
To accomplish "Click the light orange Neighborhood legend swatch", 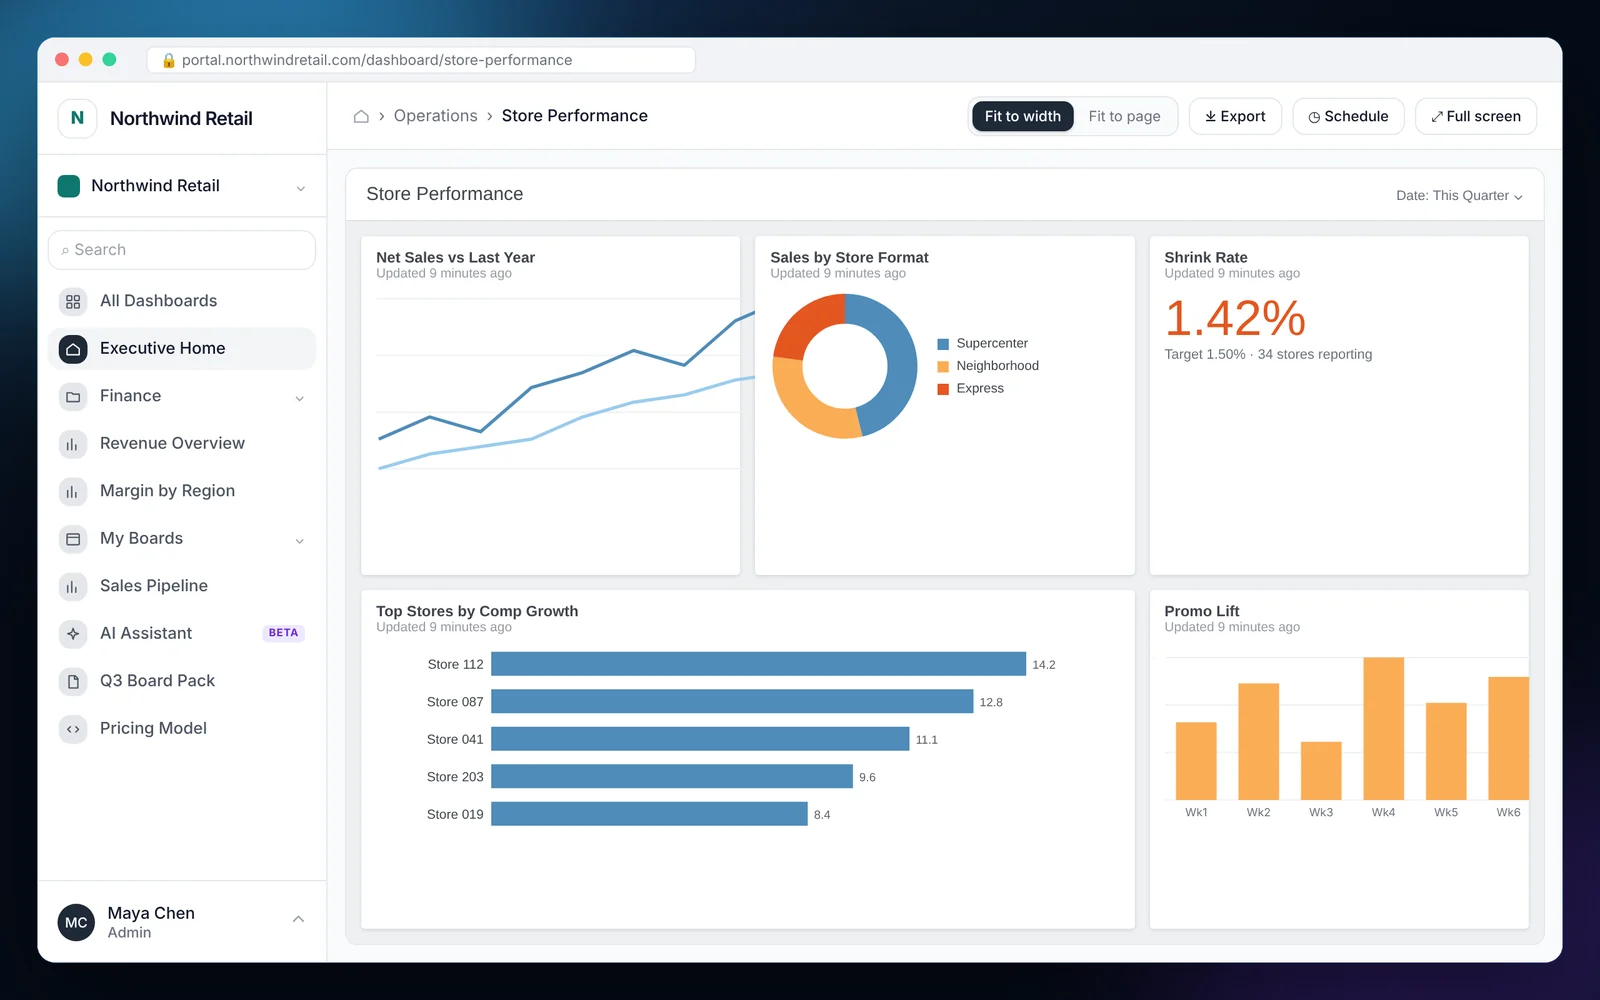I will coord(943,366).
